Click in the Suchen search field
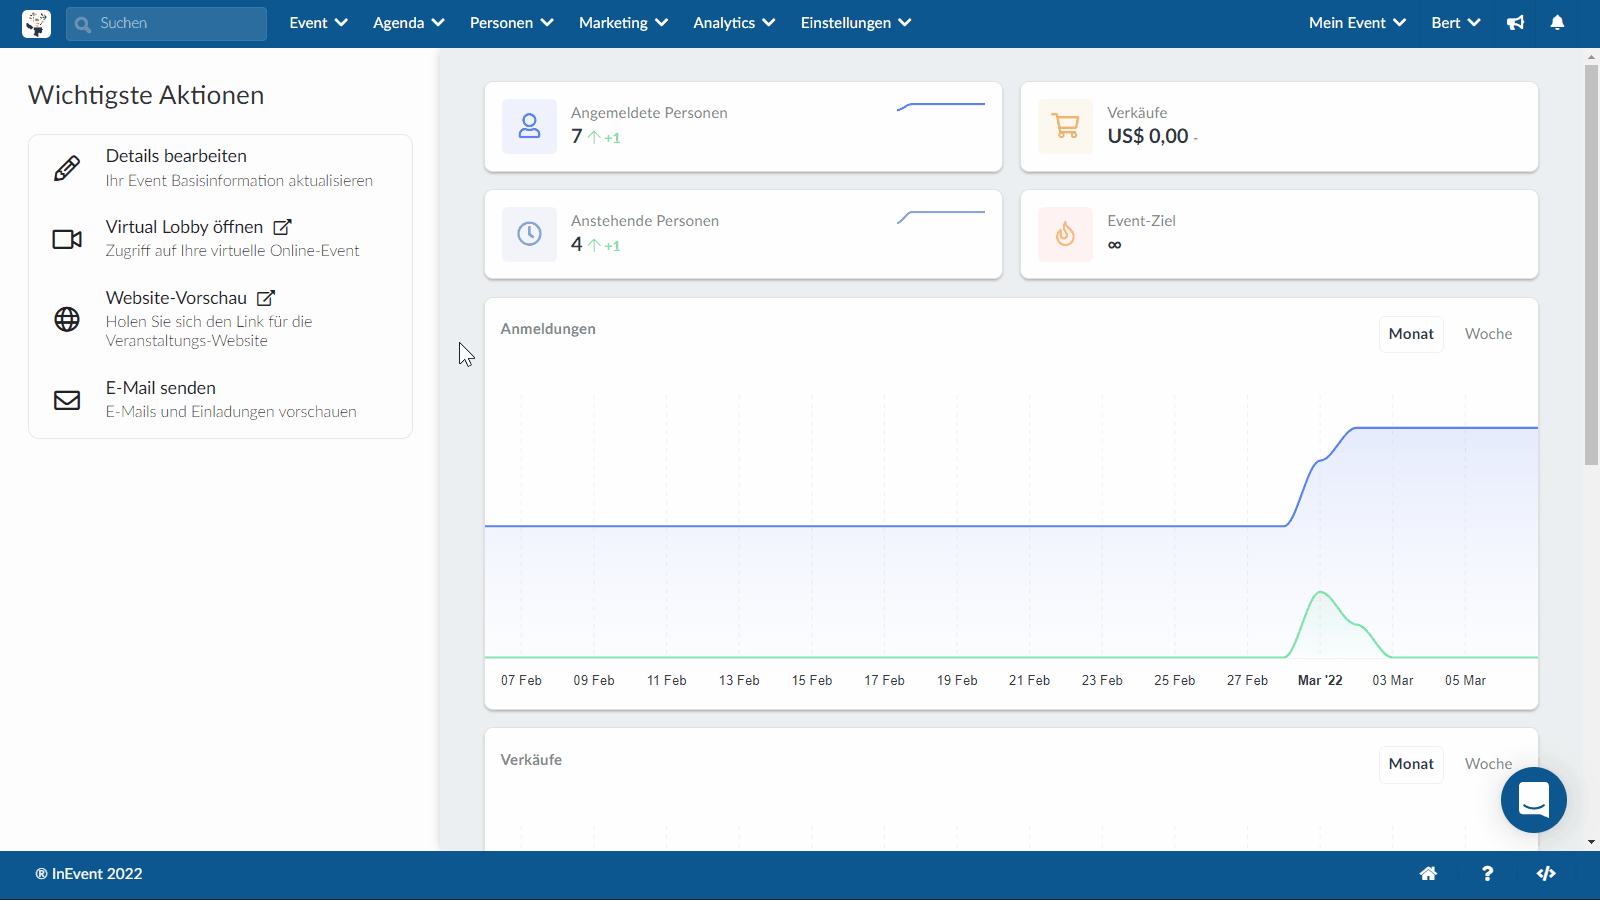 166,23
